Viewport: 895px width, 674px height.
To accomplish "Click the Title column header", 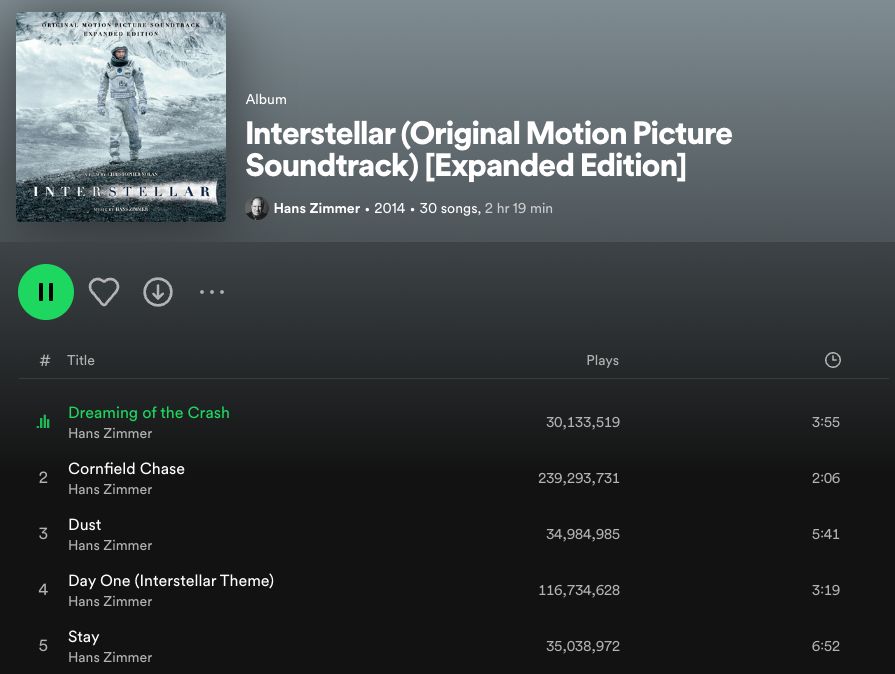I will [80, 360].
